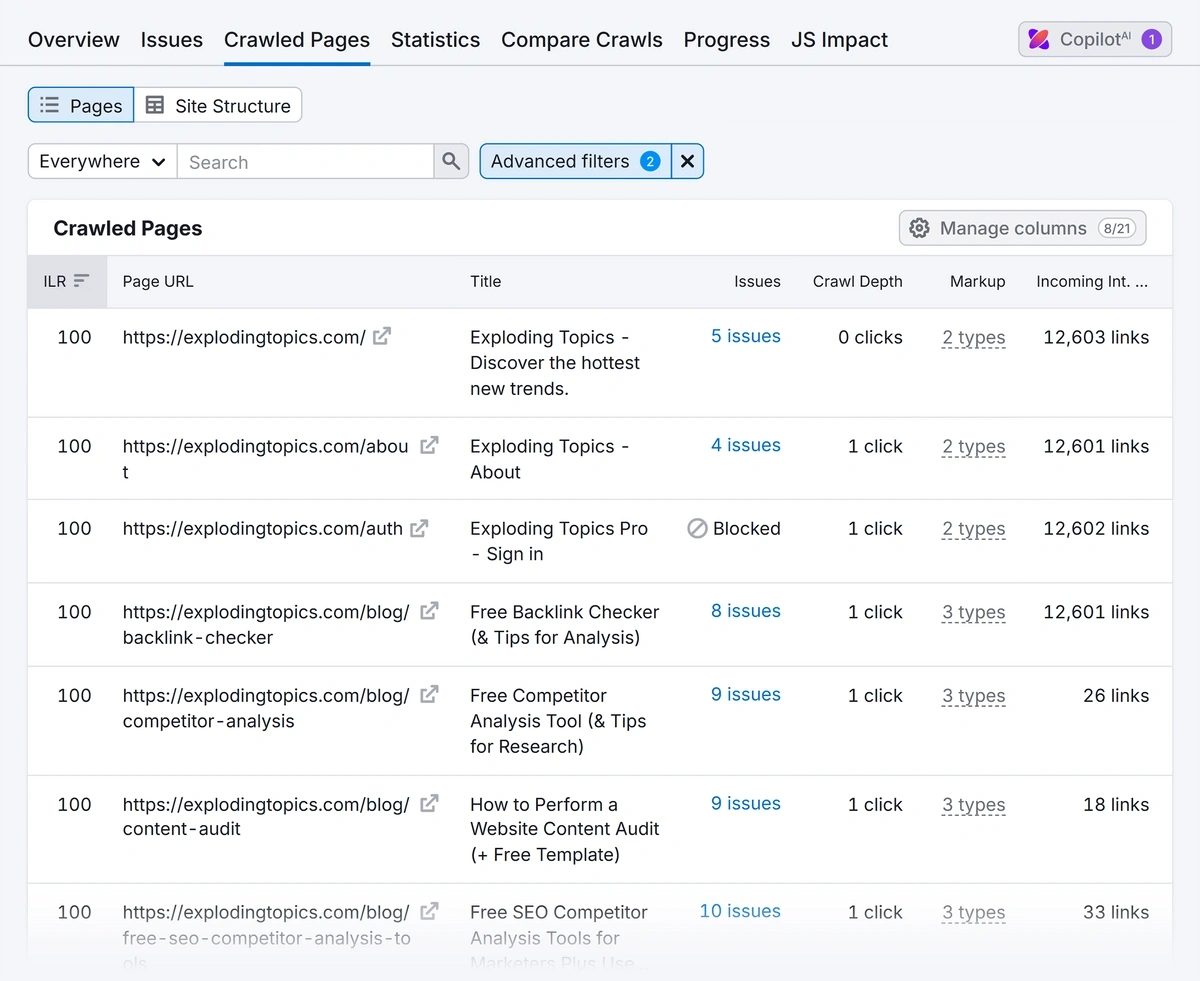Click the Page URL column header
Viewport: 1200px width, 981px height.
pos(158,281)
